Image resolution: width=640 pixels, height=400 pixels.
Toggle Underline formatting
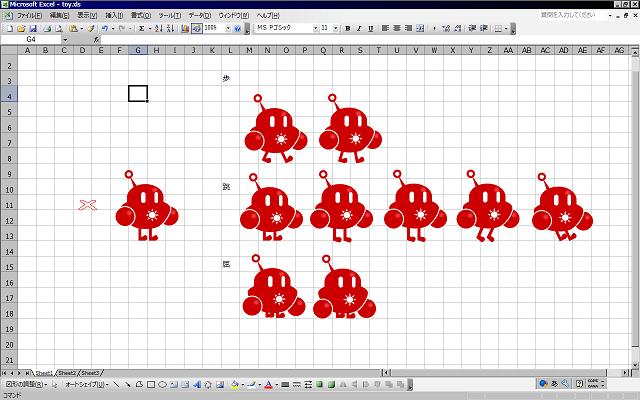click(370, 28)
